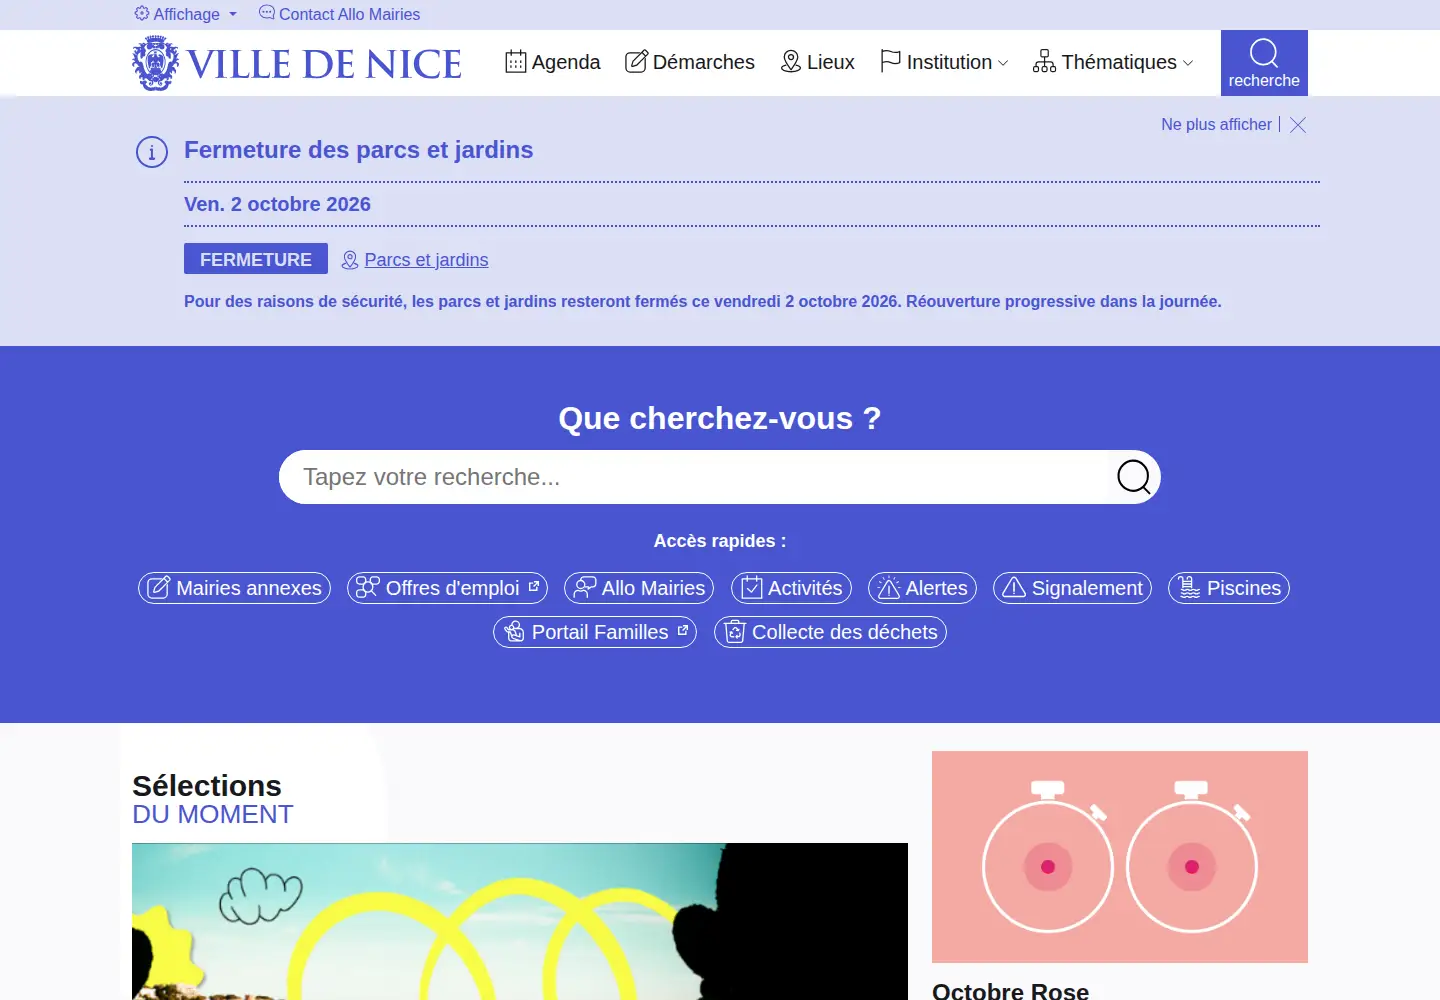Open Alertes quick access

pos(922,588)
